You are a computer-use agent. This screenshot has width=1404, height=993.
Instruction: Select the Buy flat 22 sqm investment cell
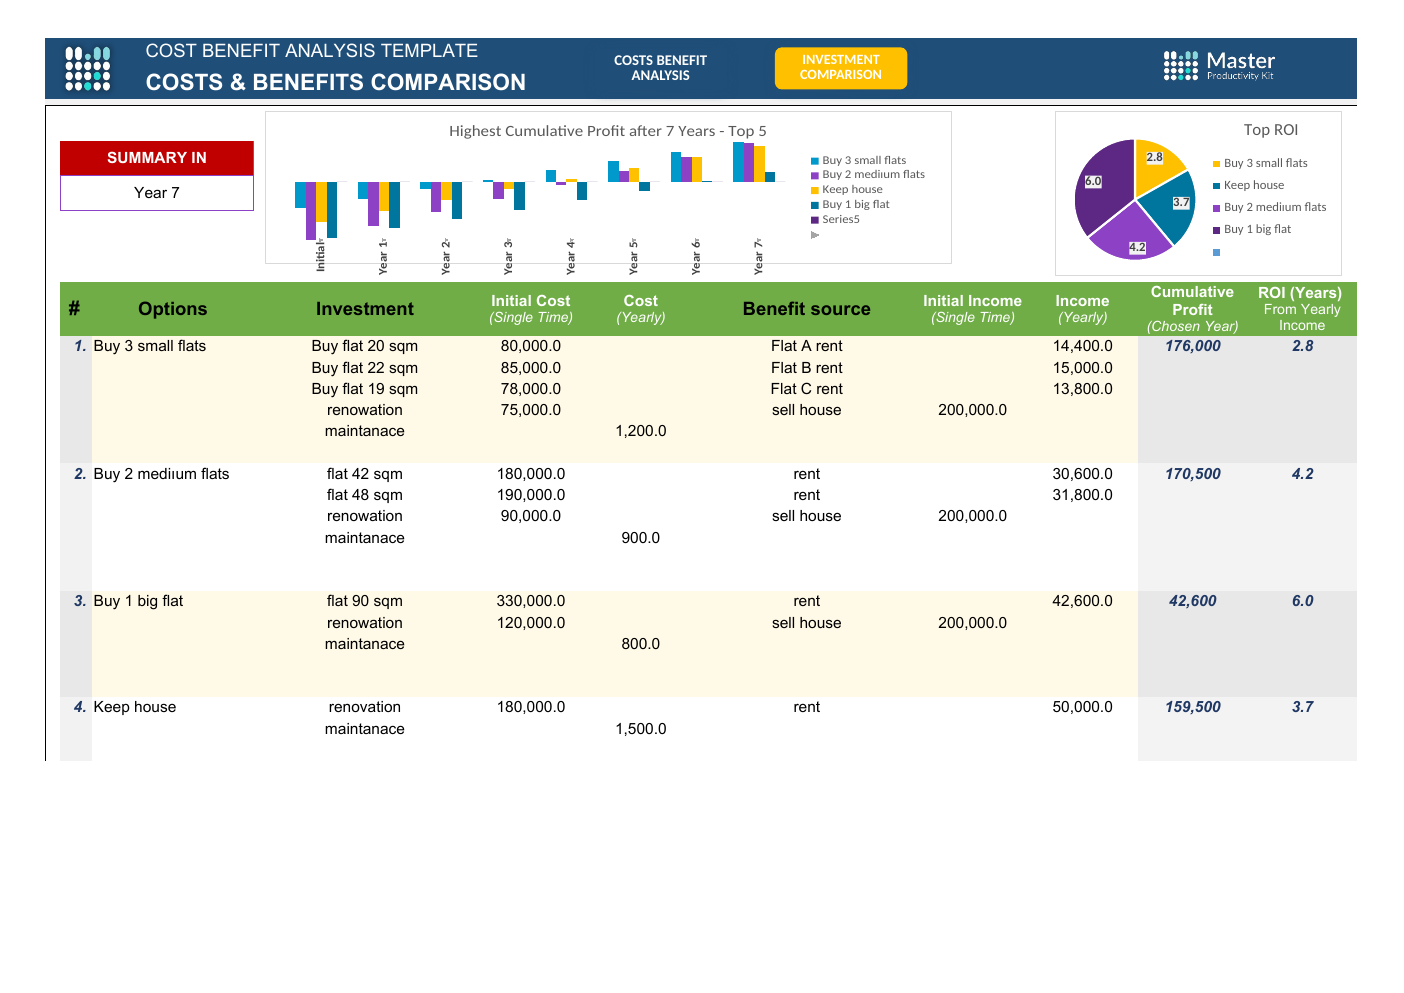point(365,368)
